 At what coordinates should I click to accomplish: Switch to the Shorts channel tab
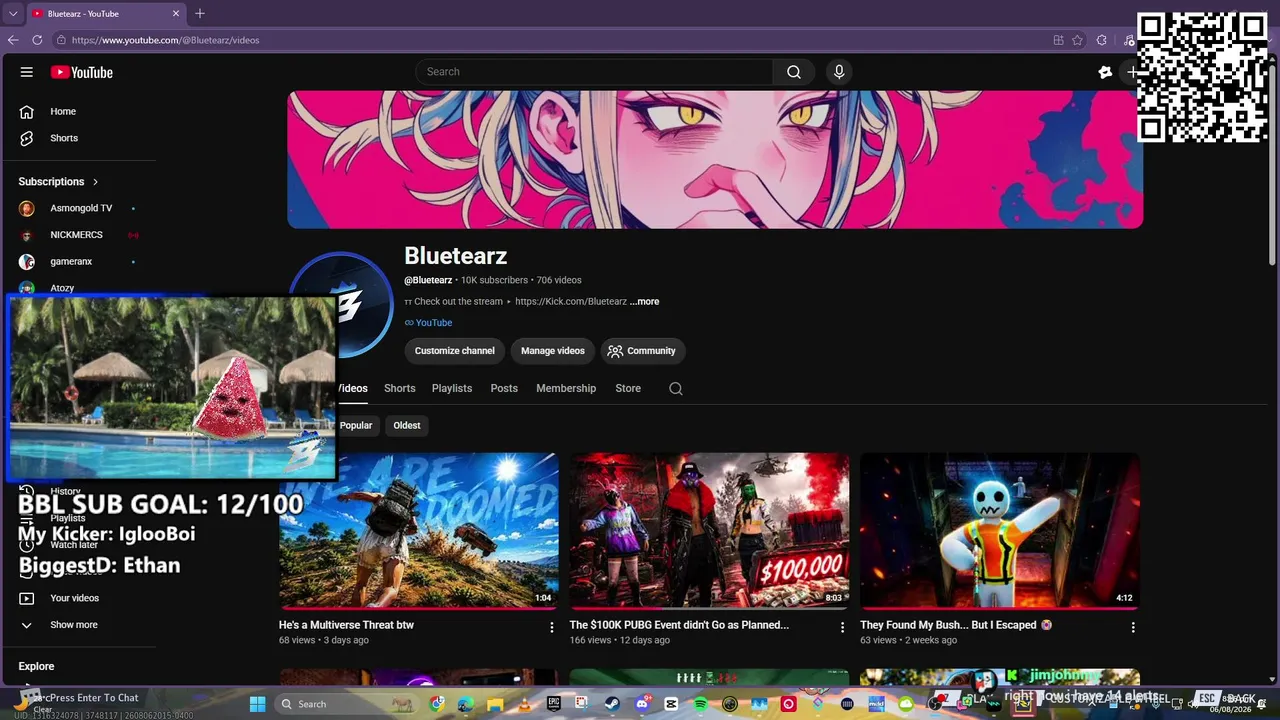tap(400, 388)
